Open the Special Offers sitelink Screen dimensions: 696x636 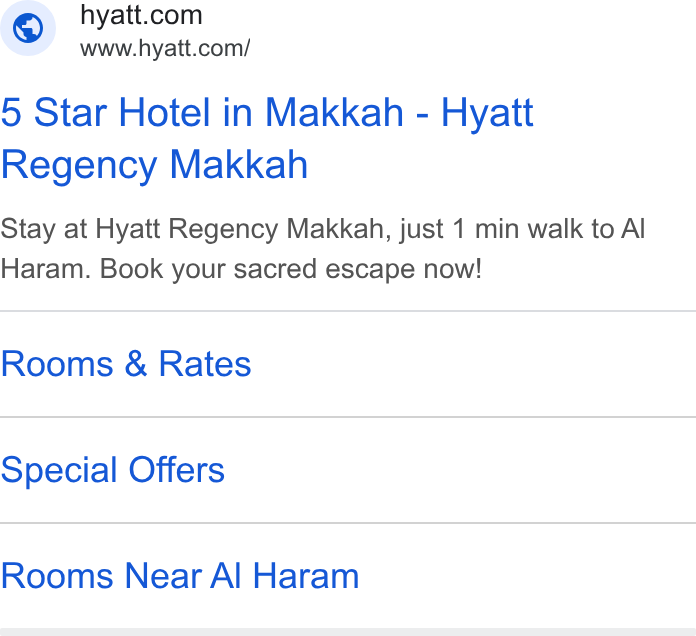coord(113,470)
